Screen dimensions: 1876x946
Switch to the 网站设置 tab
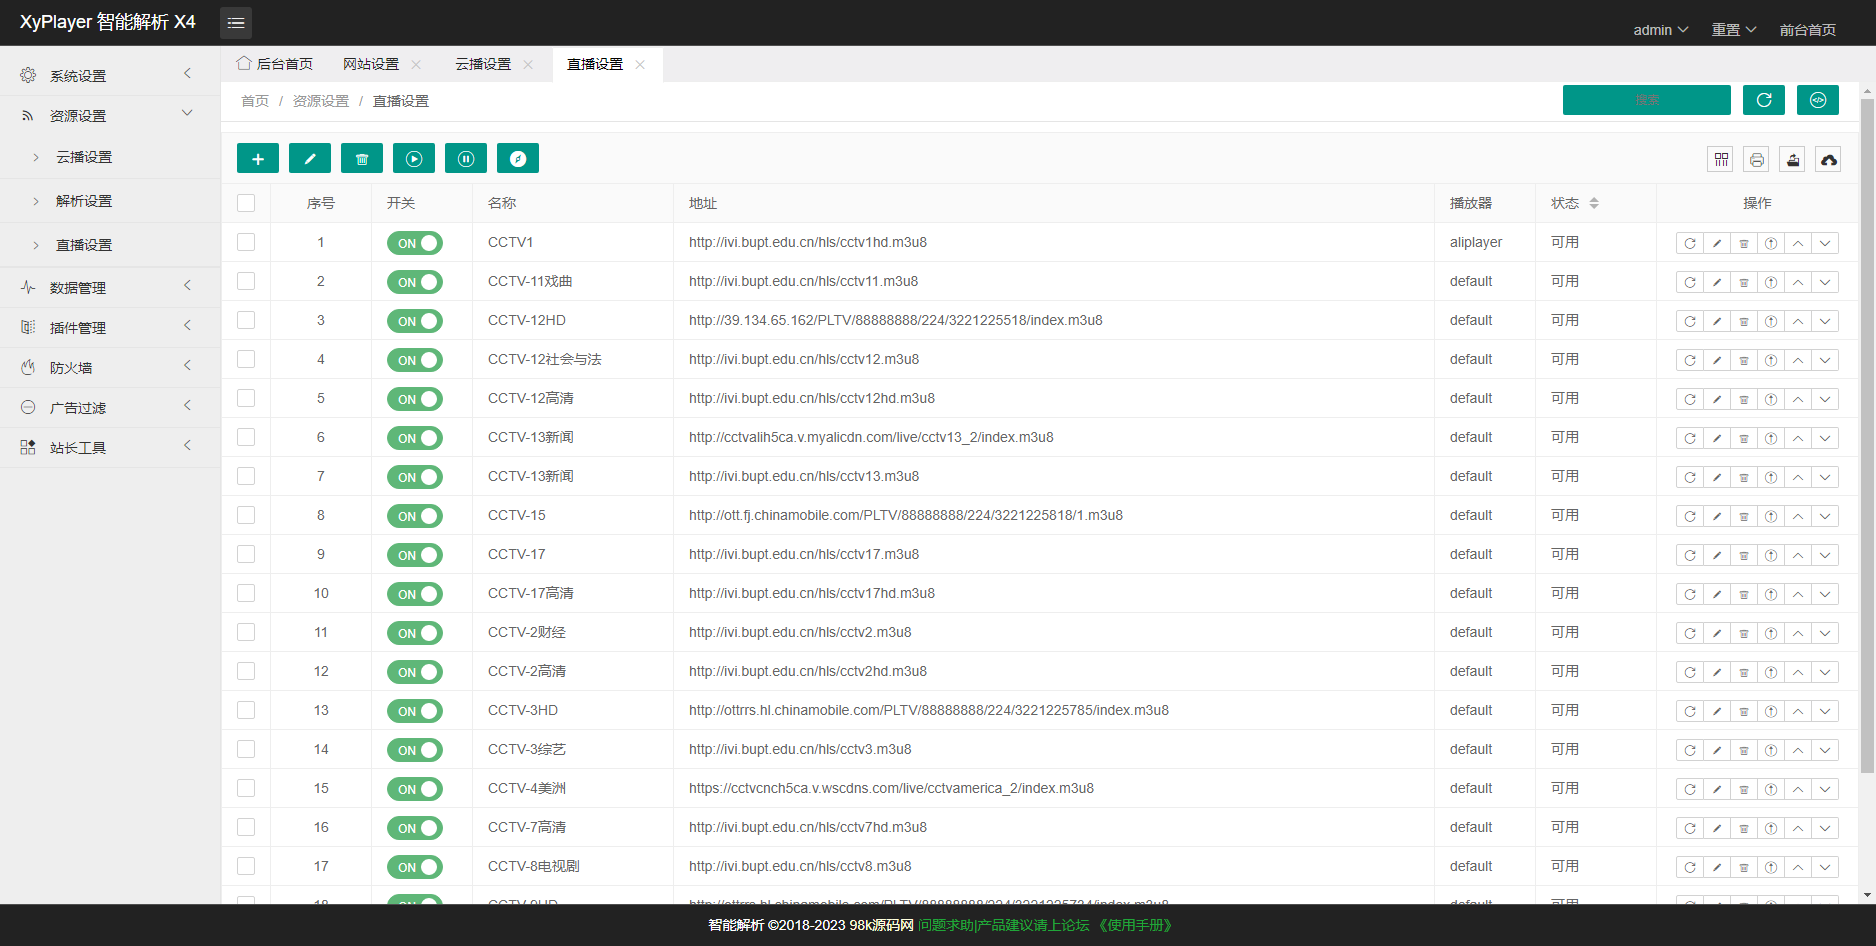(x=371, y=64)
